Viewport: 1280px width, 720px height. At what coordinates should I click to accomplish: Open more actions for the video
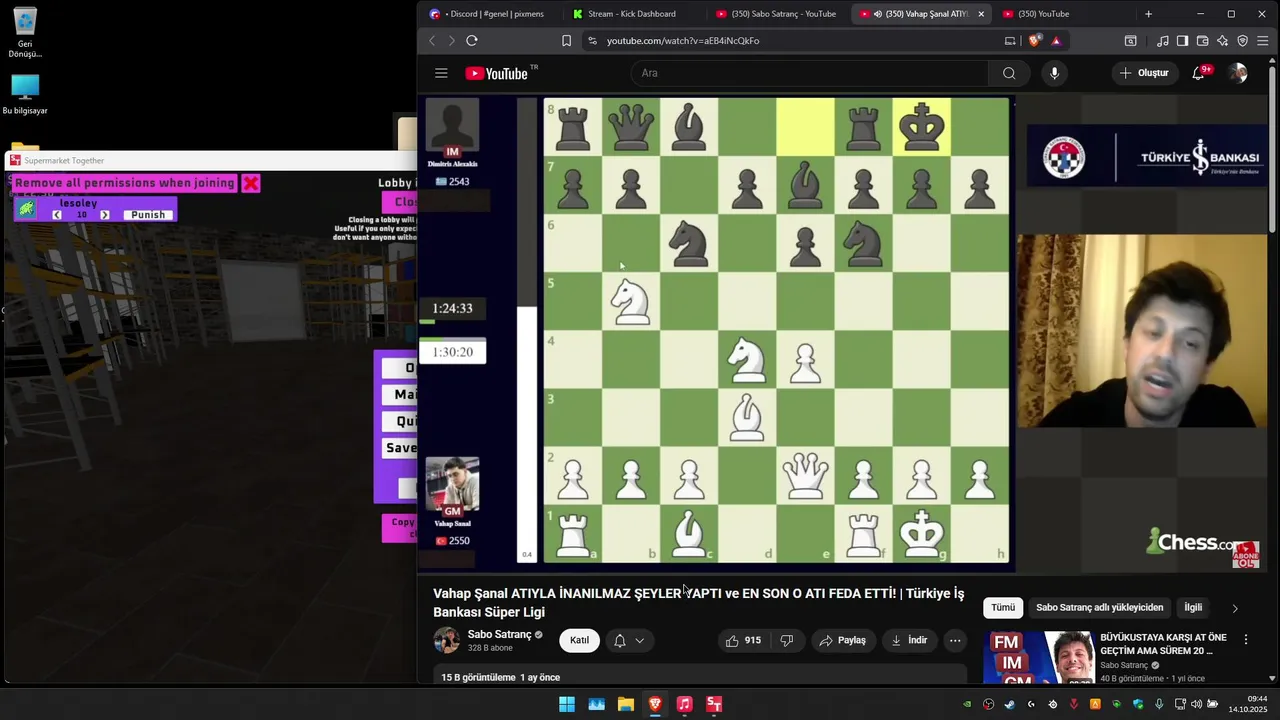pyautogui.click(x=955, y=640)
